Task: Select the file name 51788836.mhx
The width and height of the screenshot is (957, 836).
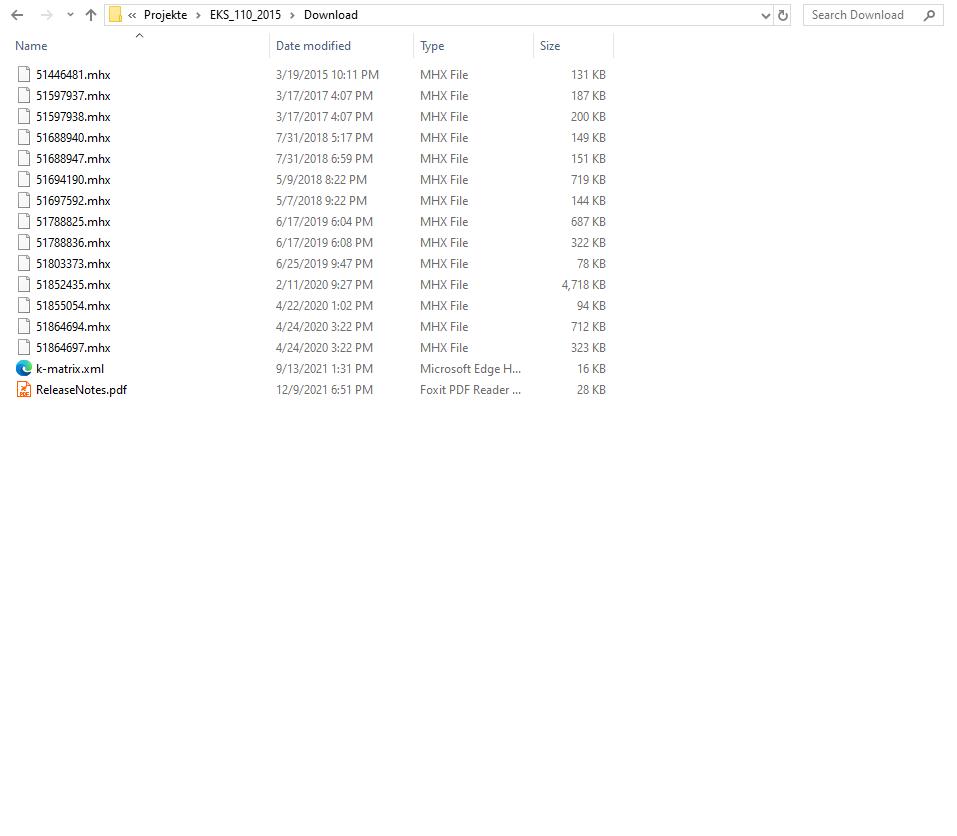Action: [x=73, y=243]
